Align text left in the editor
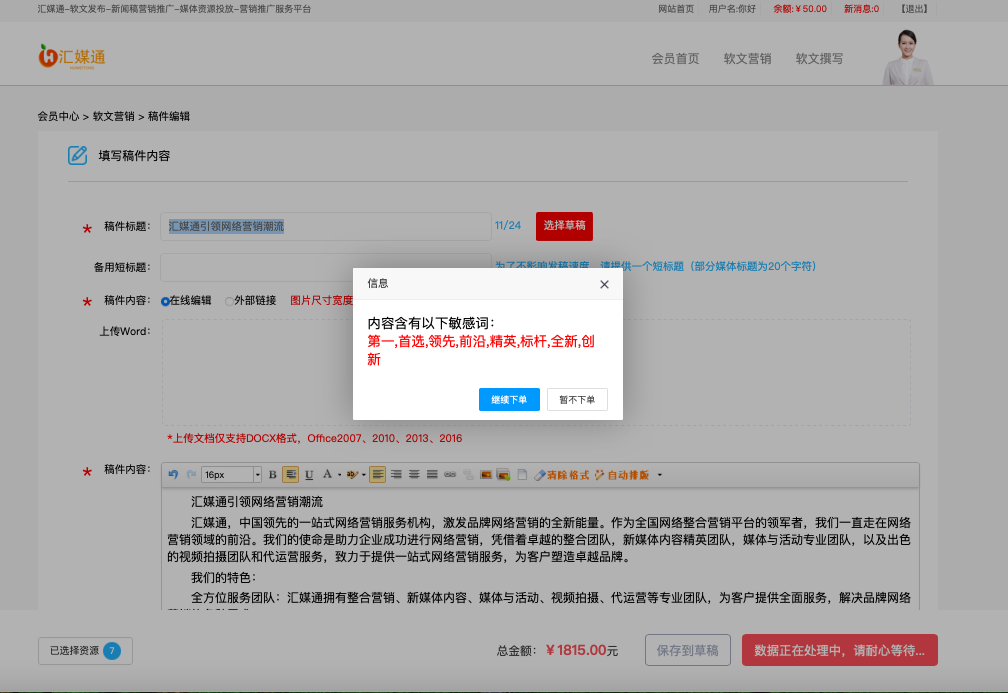Screen dimensions: 1008x693 (377, 474)
